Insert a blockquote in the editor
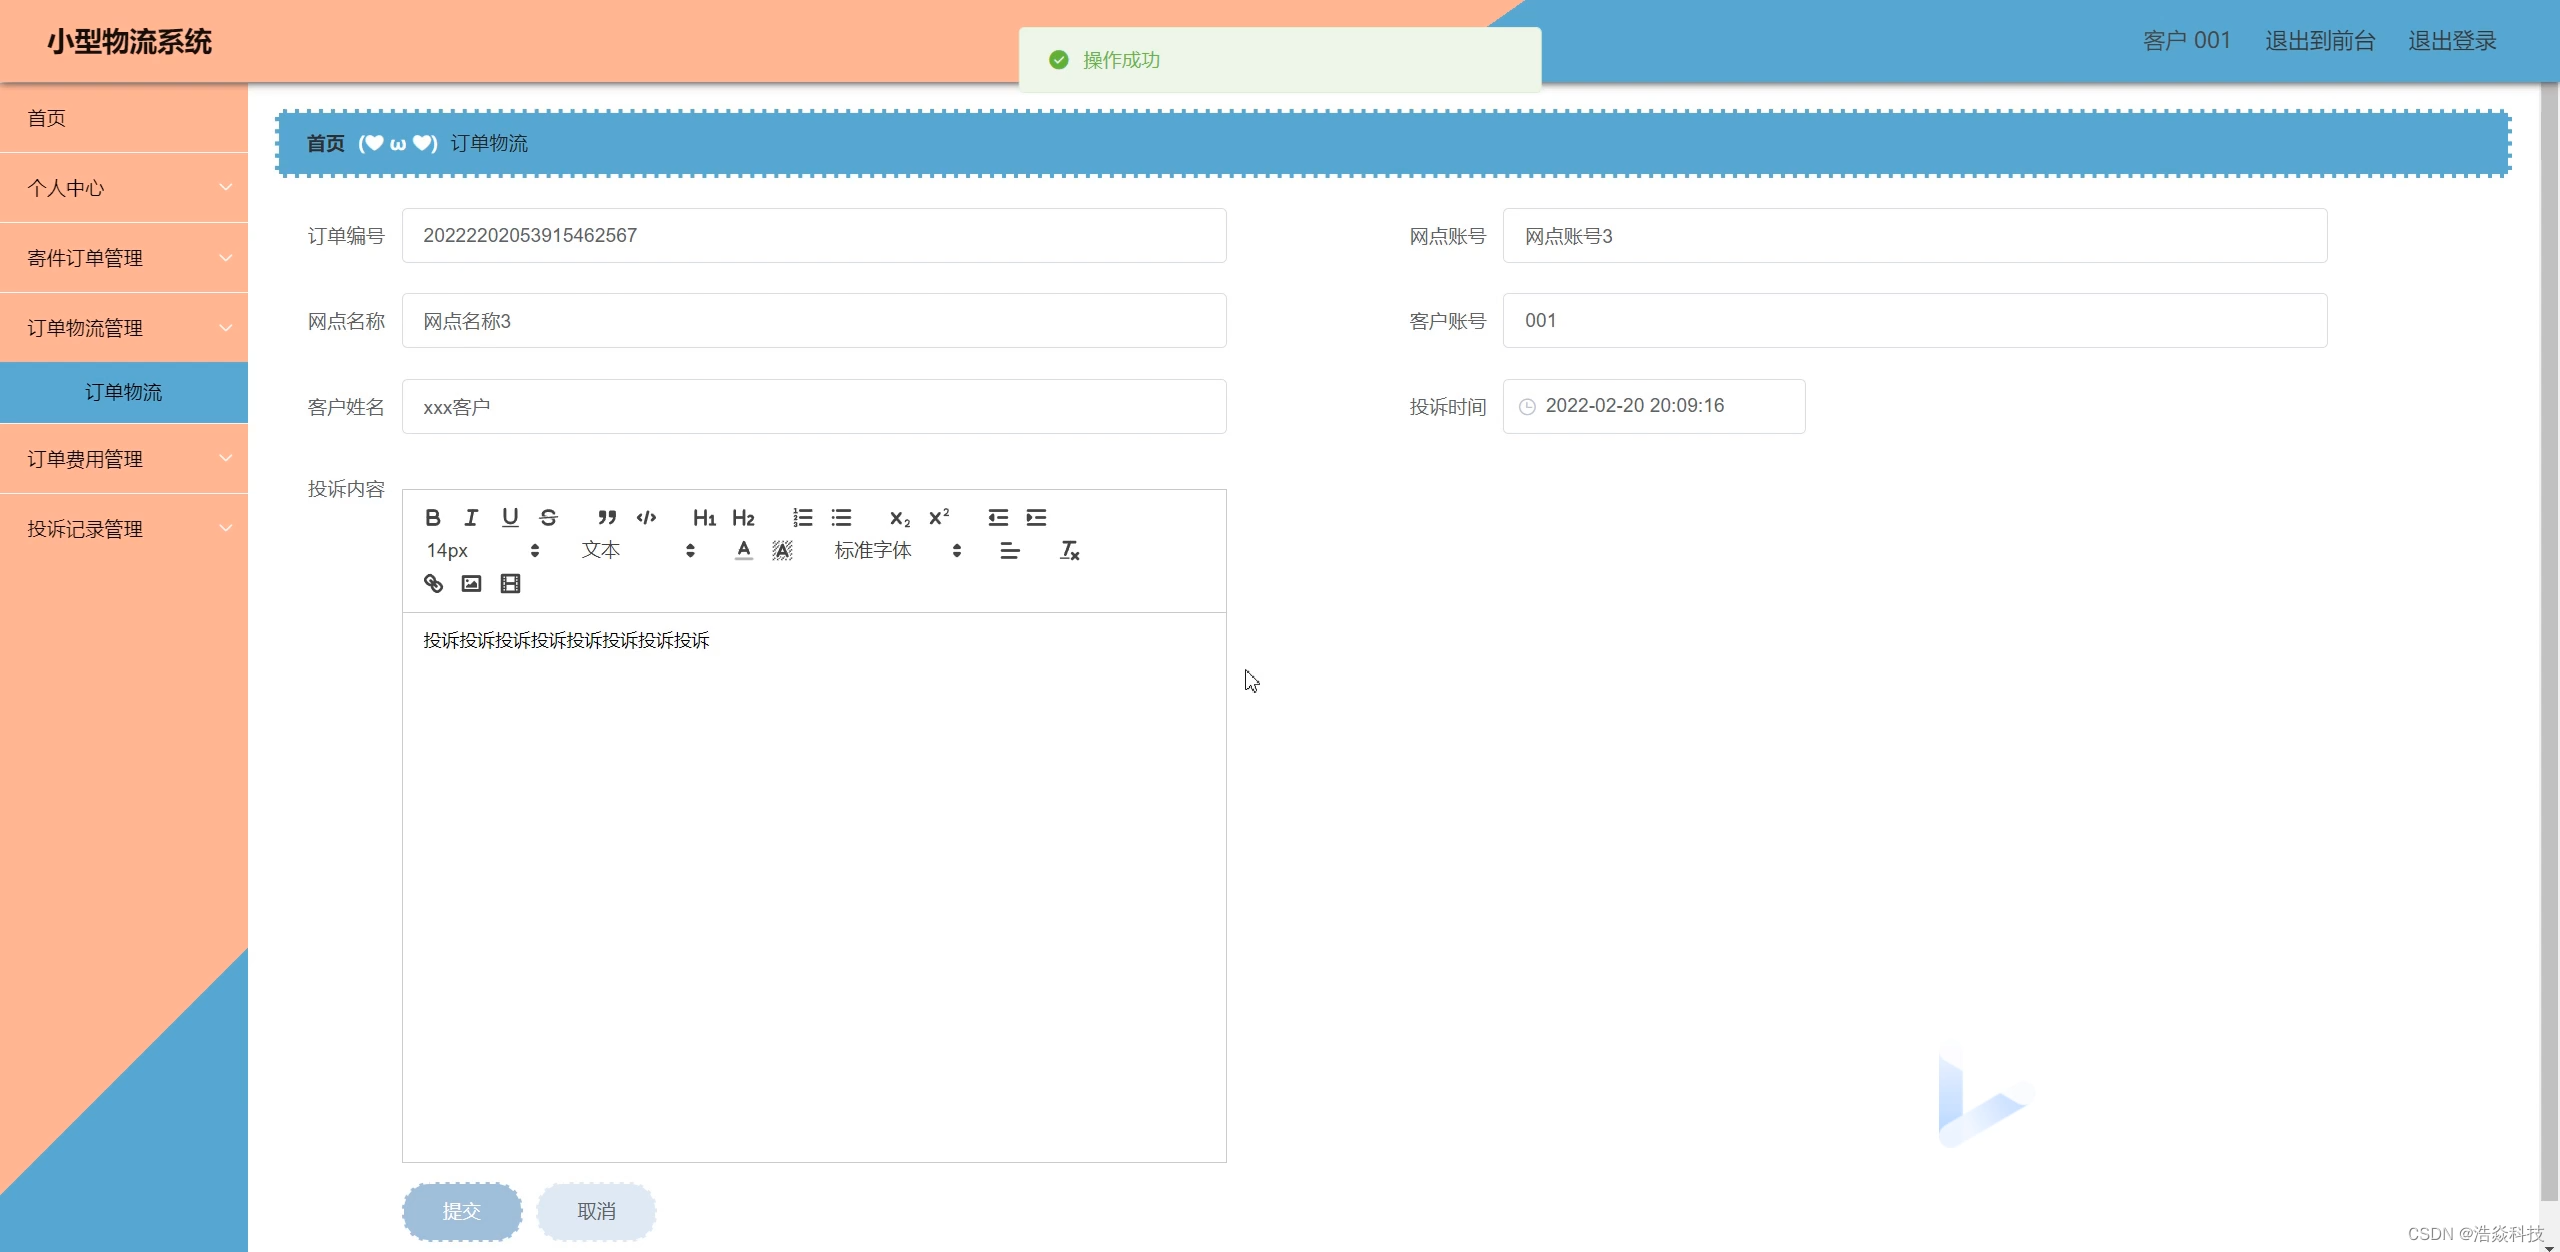Image resolution: width=2560 pixels, height=1252 pixels. (606, 517)
